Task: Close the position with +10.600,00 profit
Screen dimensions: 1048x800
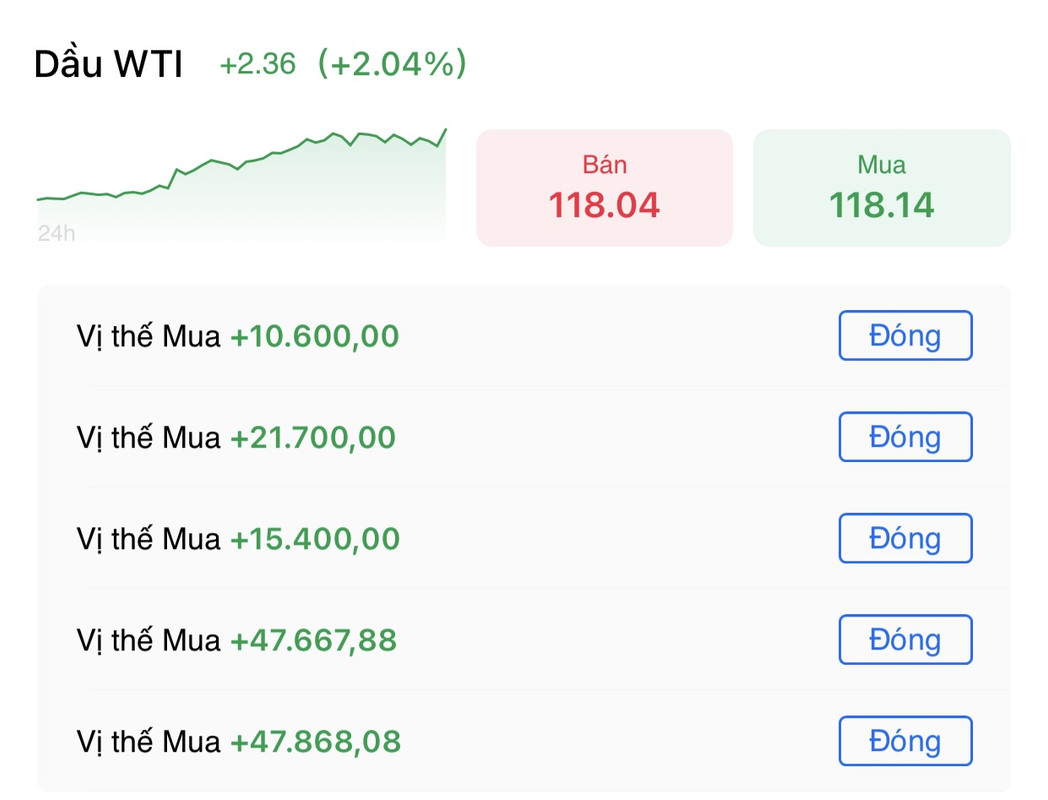Action: [905, 336]
